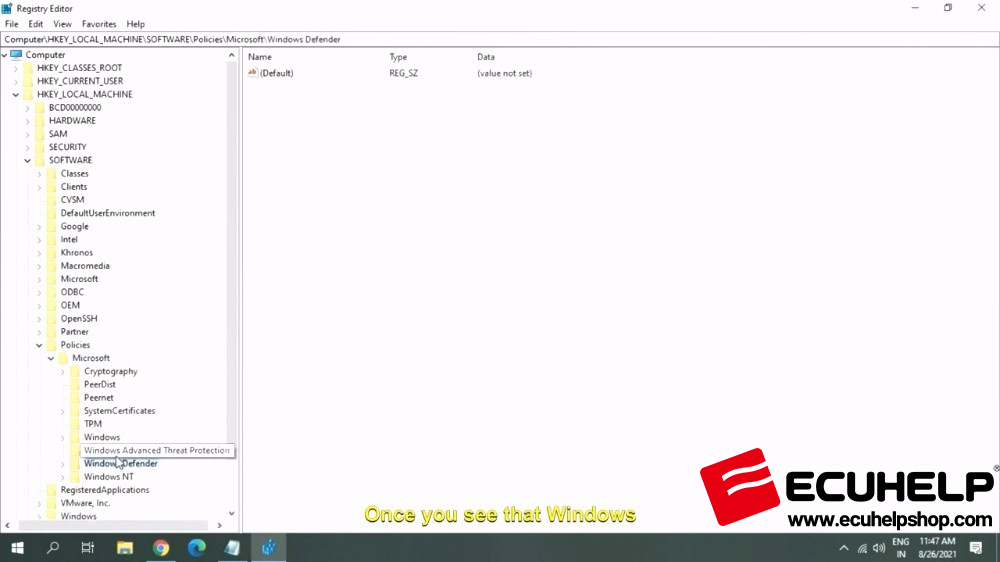
Task: Click the (Default) string value icon
Action: point(253,73)
